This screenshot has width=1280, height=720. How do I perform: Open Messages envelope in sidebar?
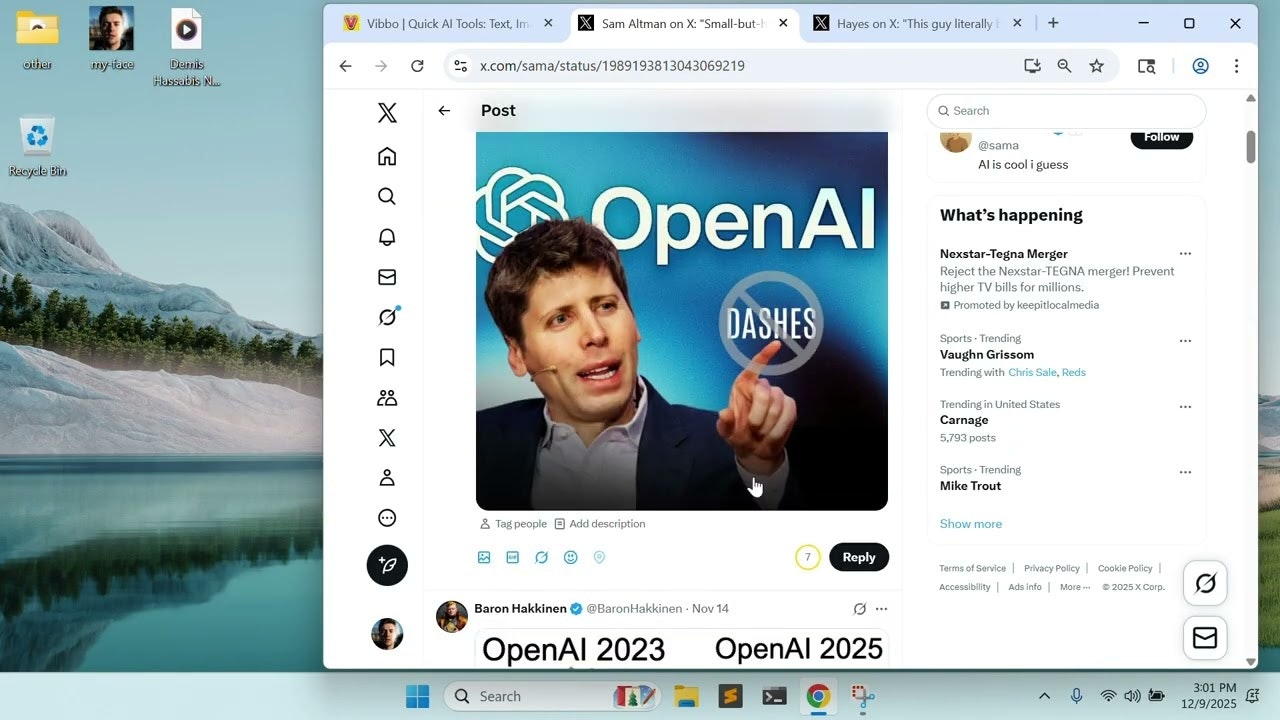(387, 277)
